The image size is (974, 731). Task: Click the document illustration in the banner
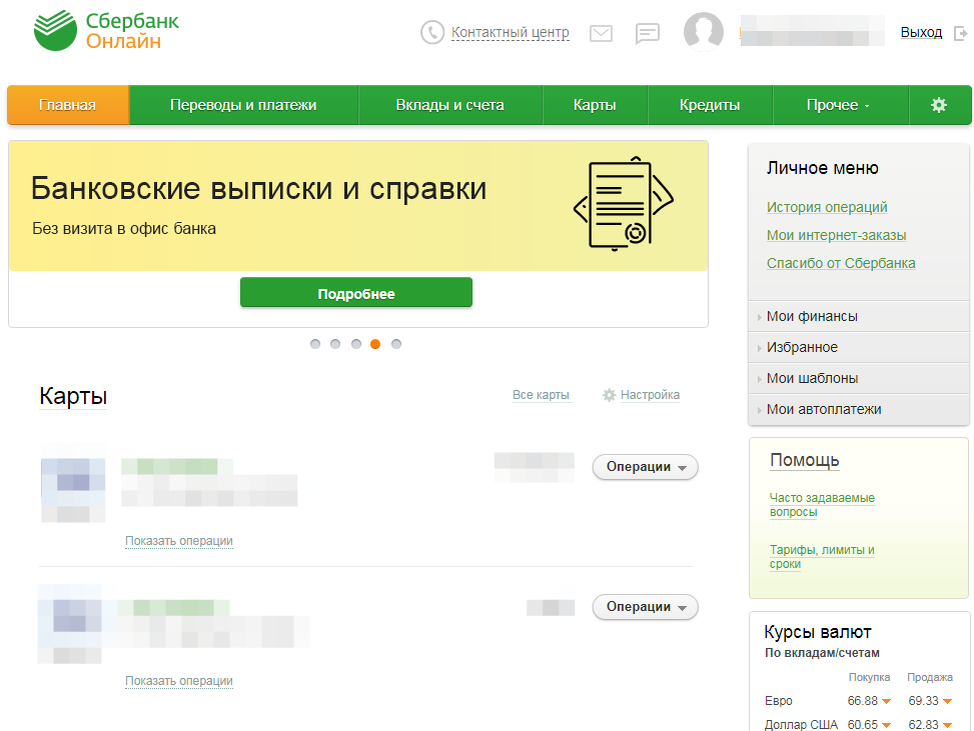[x=624, y=204]
